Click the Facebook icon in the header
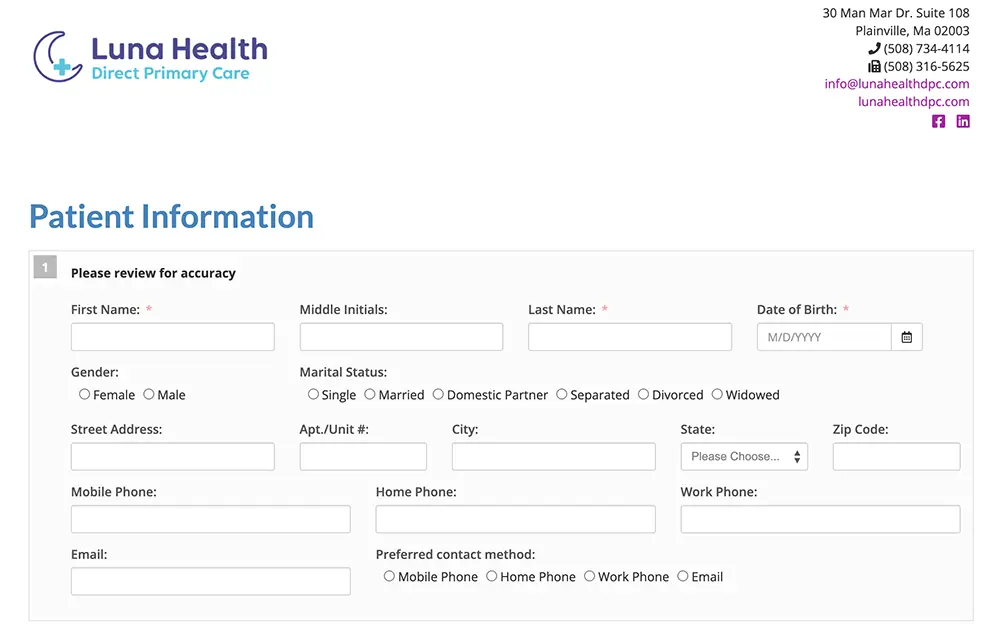1000x643 pixels. point(938,121)
